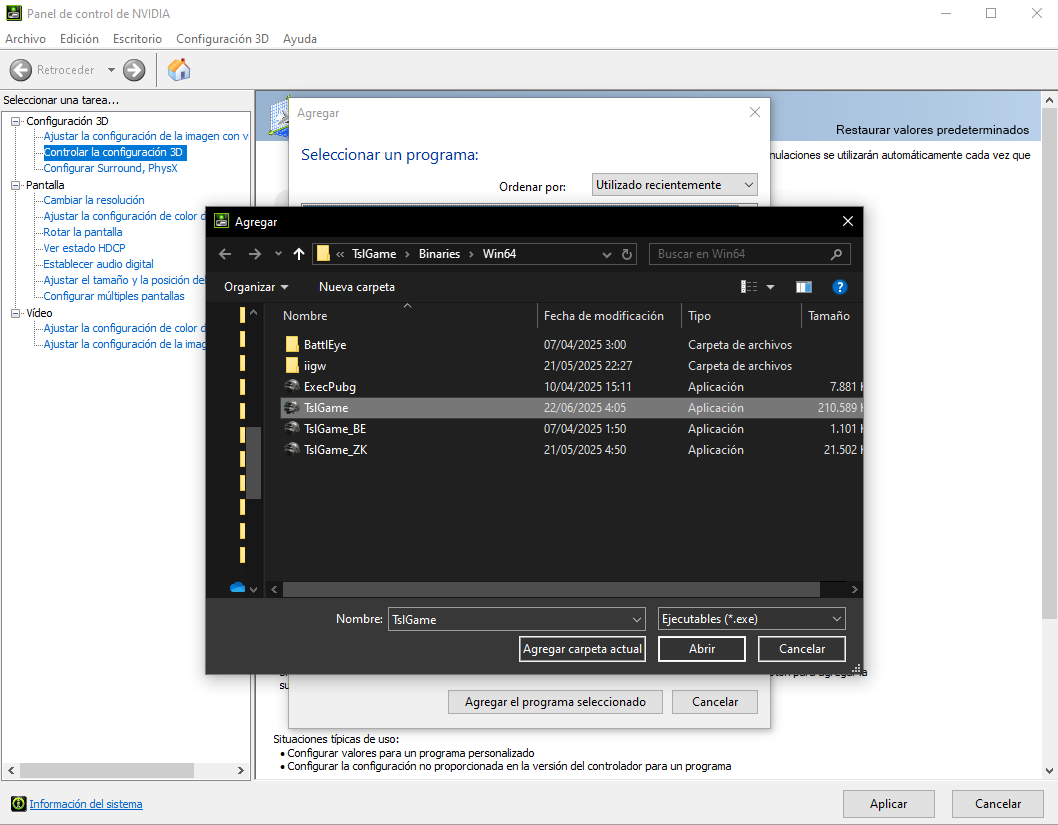The width and height of the screenshot is (1058, 825).
Task: Select the iigw folder icon
Action: tap(292, 366)
